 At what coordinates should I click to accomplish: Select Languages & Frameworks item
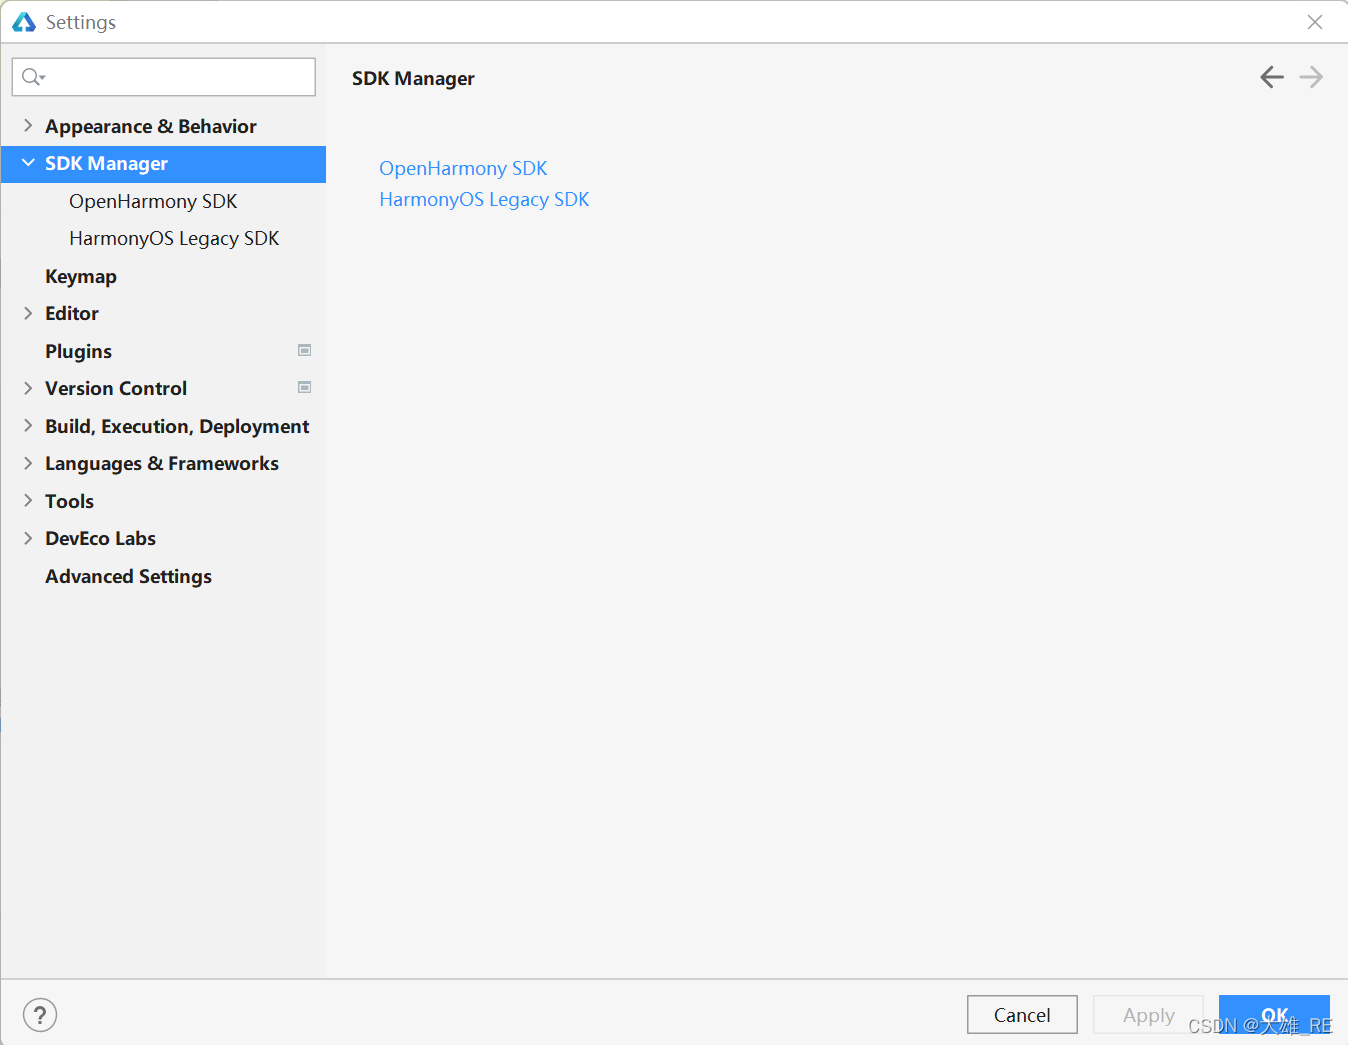point(163,463)
